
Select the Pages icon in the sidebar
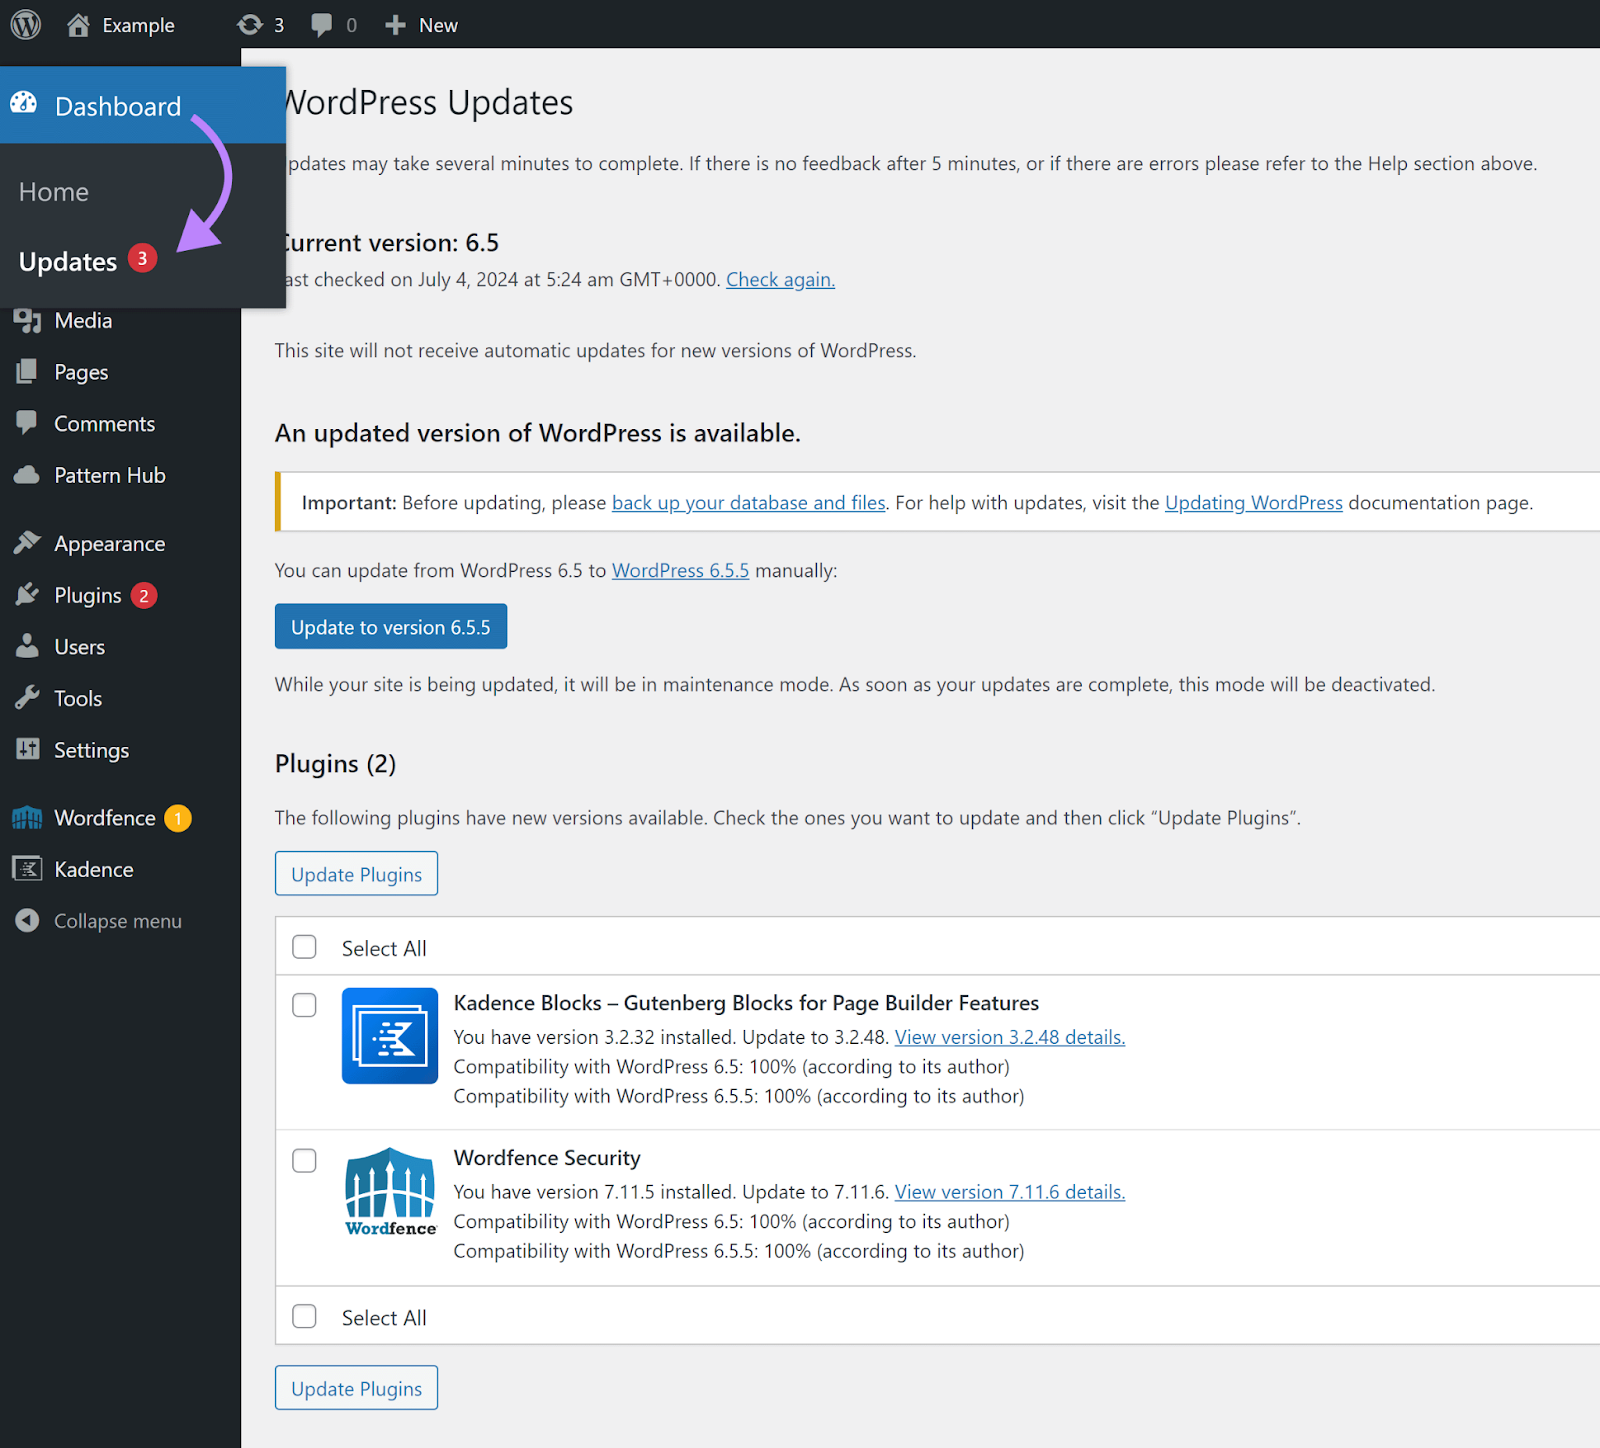coord(27,371)
